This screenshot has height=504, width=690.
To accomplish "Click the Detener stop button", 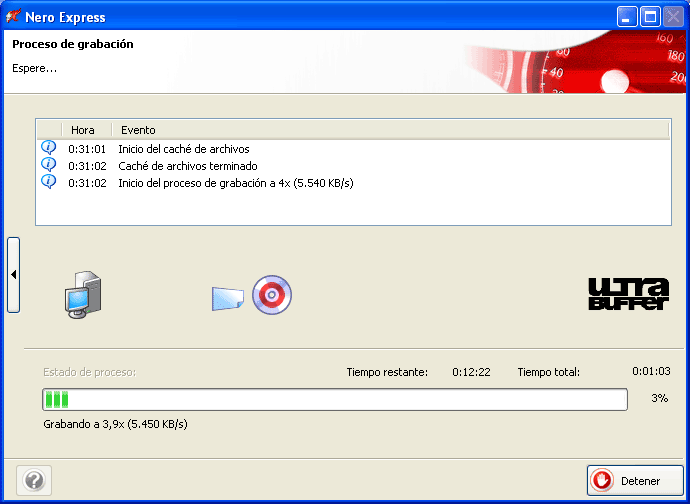I will (x=635, y=481).
